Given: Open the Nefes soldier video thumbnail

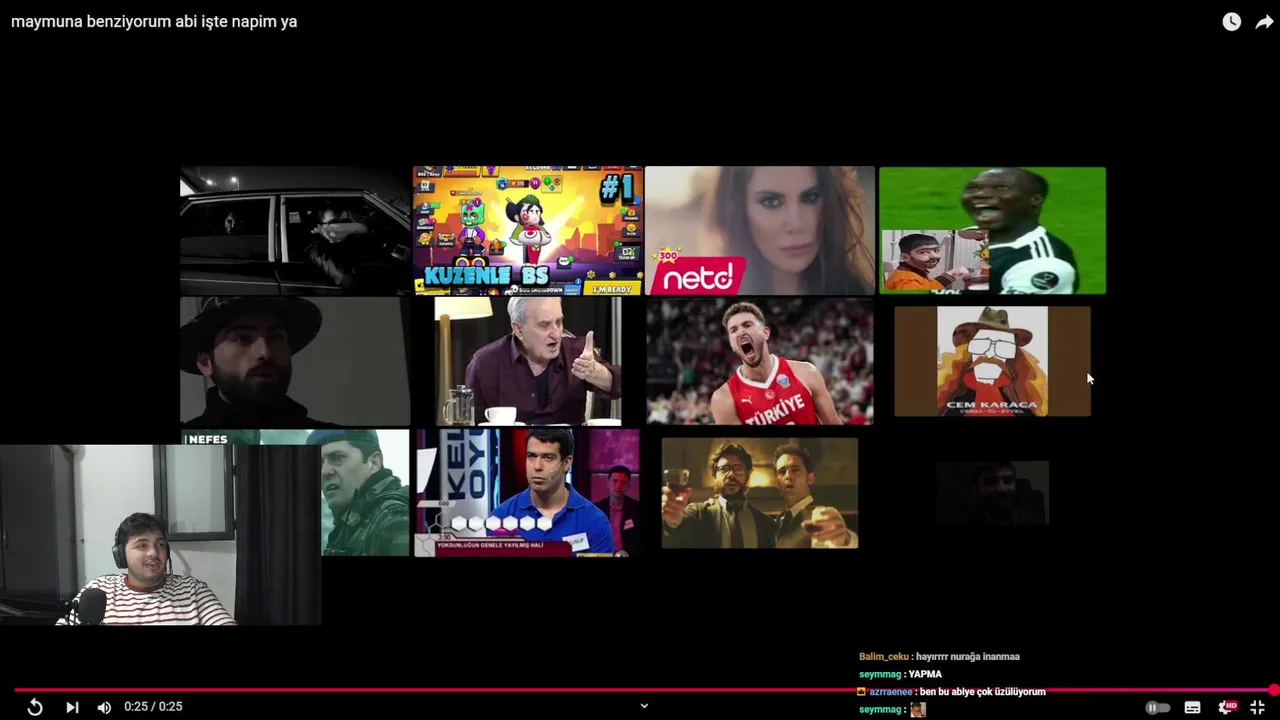Looking at the screenshot, I should pos(365,493).
